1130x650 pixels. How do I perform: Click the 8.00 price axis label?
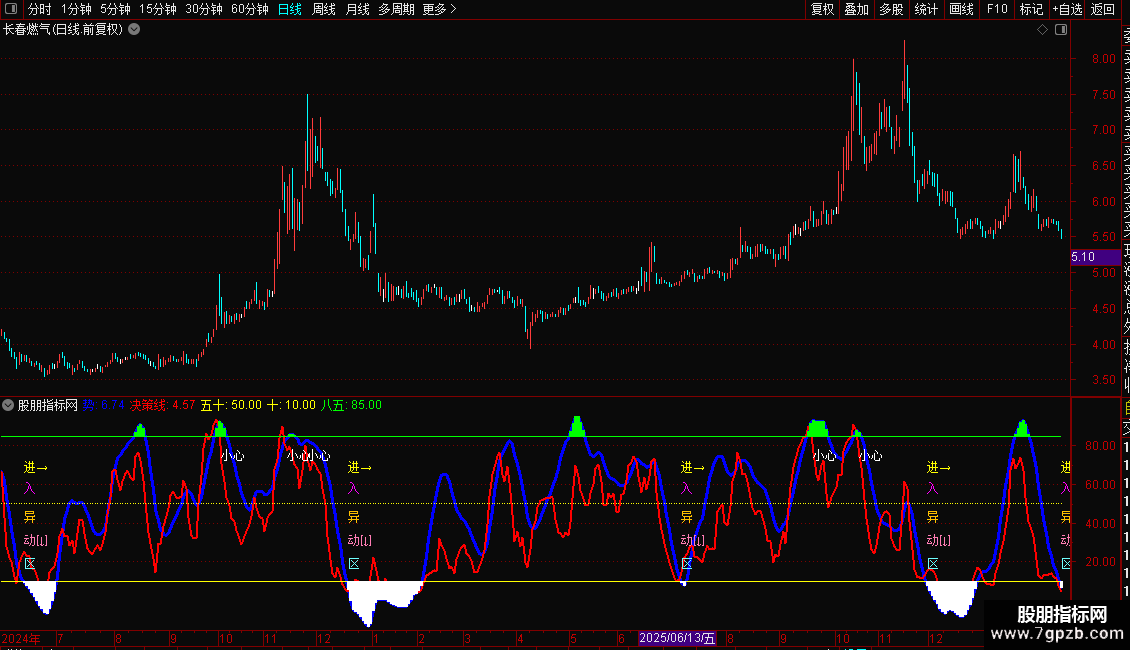(1103, 59)
